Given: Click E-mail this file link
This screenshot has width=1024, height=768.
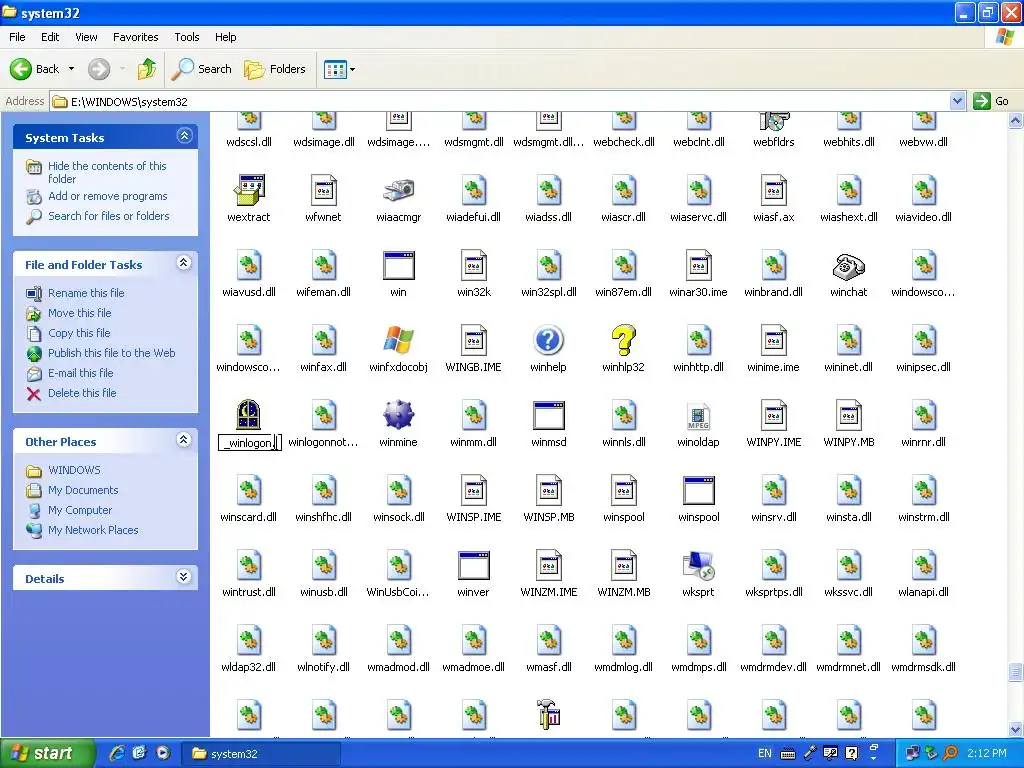Looking at the screenshot, I should tap(80, 373).
